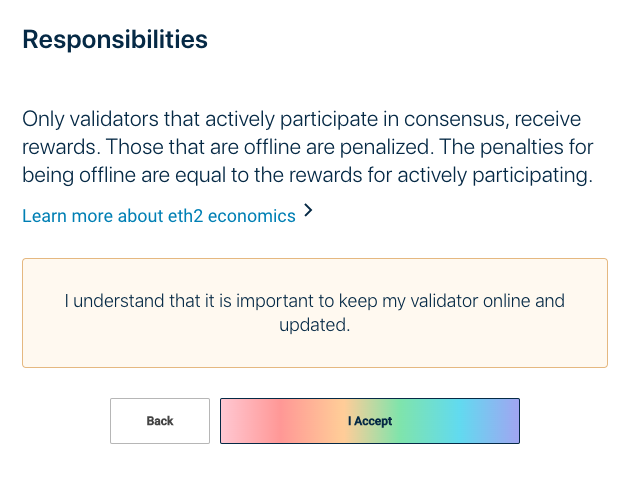Click the Responsibilities heading
This screenshot has width=630, height=494.
pyautogui.click(x=115, y=40)
